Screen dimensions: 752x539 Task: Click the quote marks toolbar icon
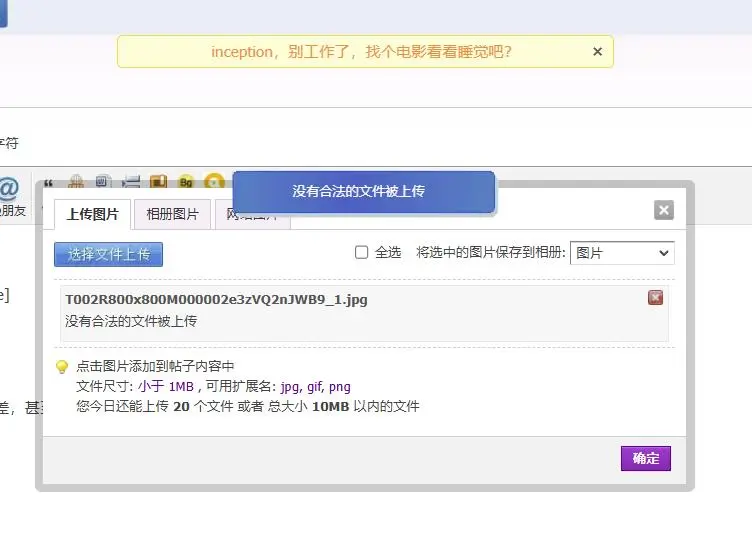click(48, 185)
